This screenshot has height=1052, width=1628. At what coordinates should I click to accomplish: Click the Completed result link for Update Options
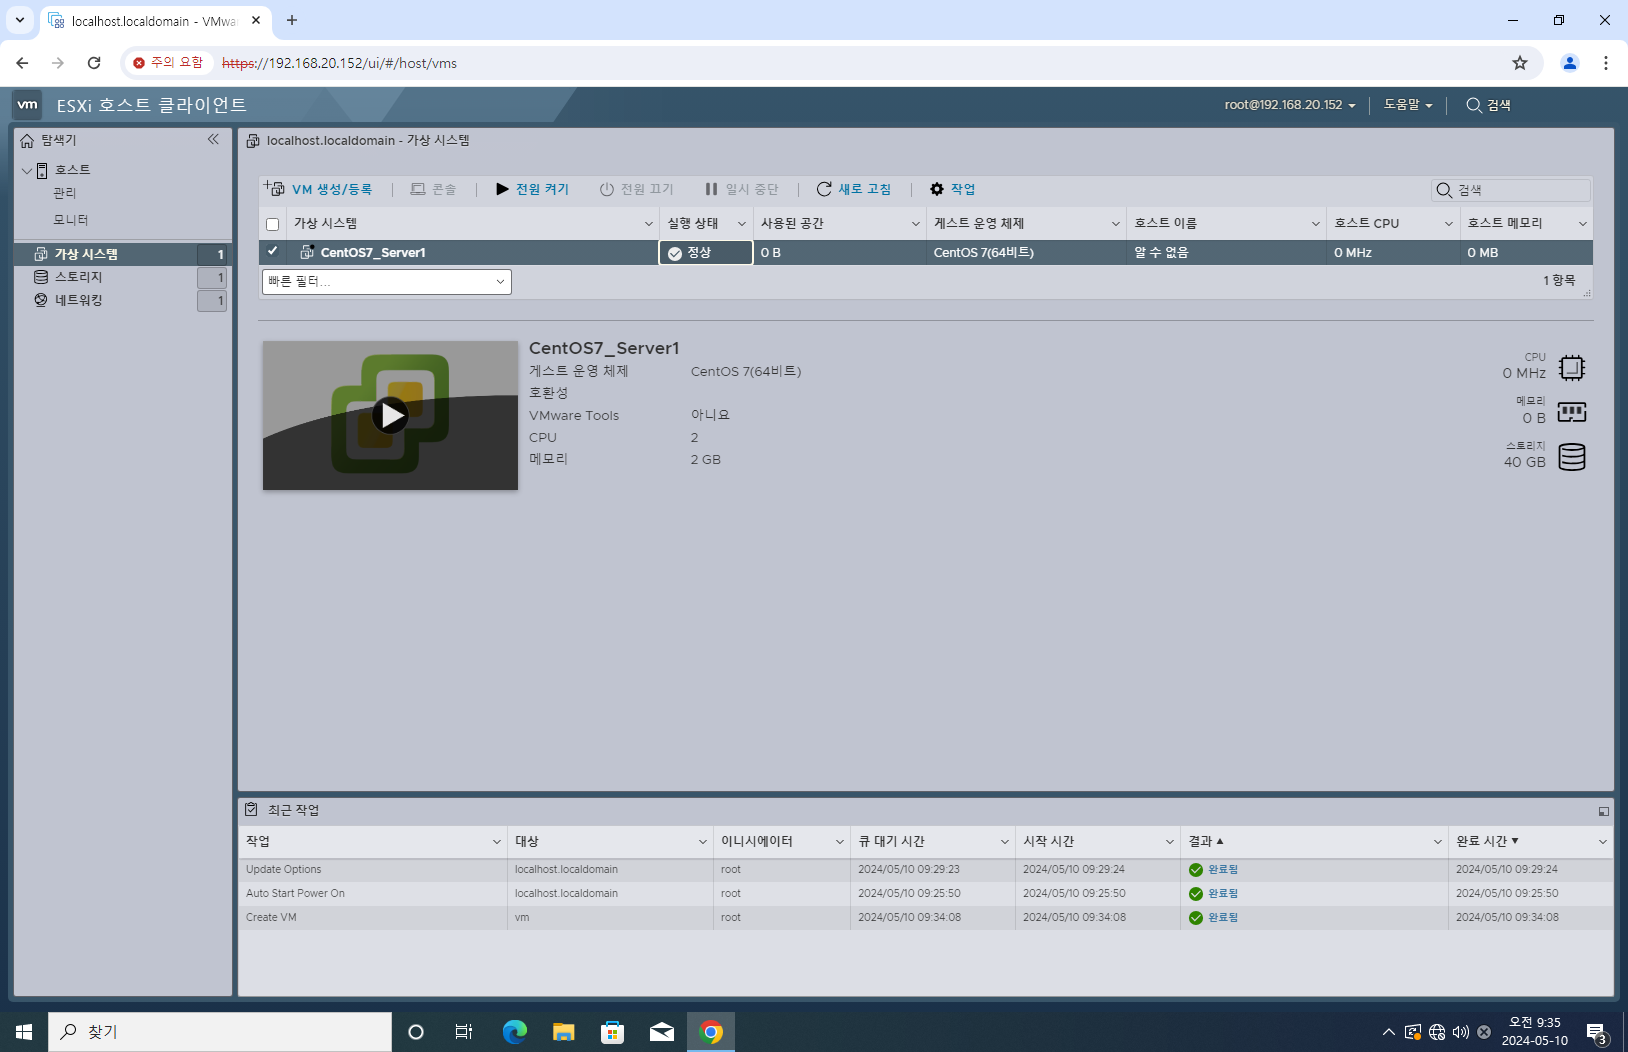coord(1223,869)
